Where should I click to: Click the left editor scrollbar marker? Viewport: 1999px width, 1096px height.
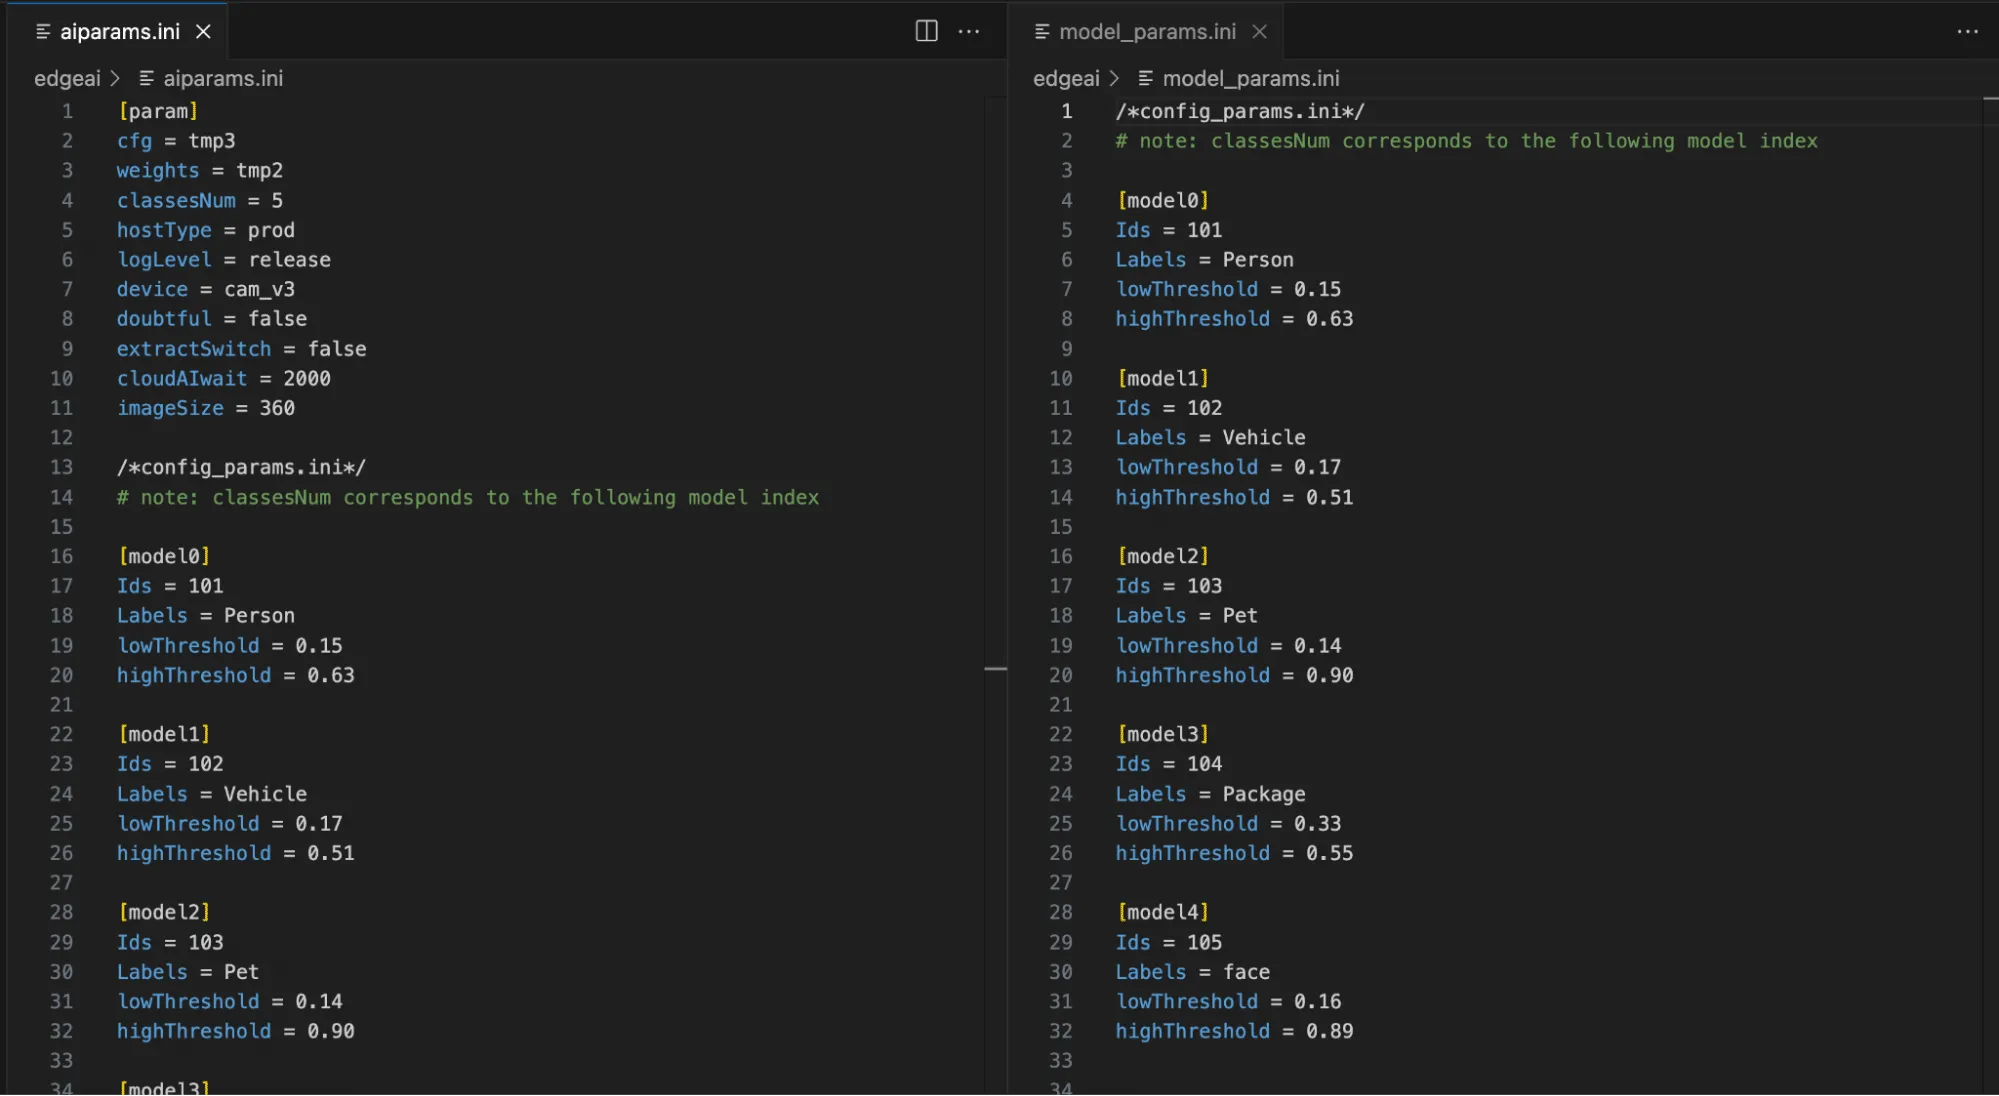pos(995,668)
